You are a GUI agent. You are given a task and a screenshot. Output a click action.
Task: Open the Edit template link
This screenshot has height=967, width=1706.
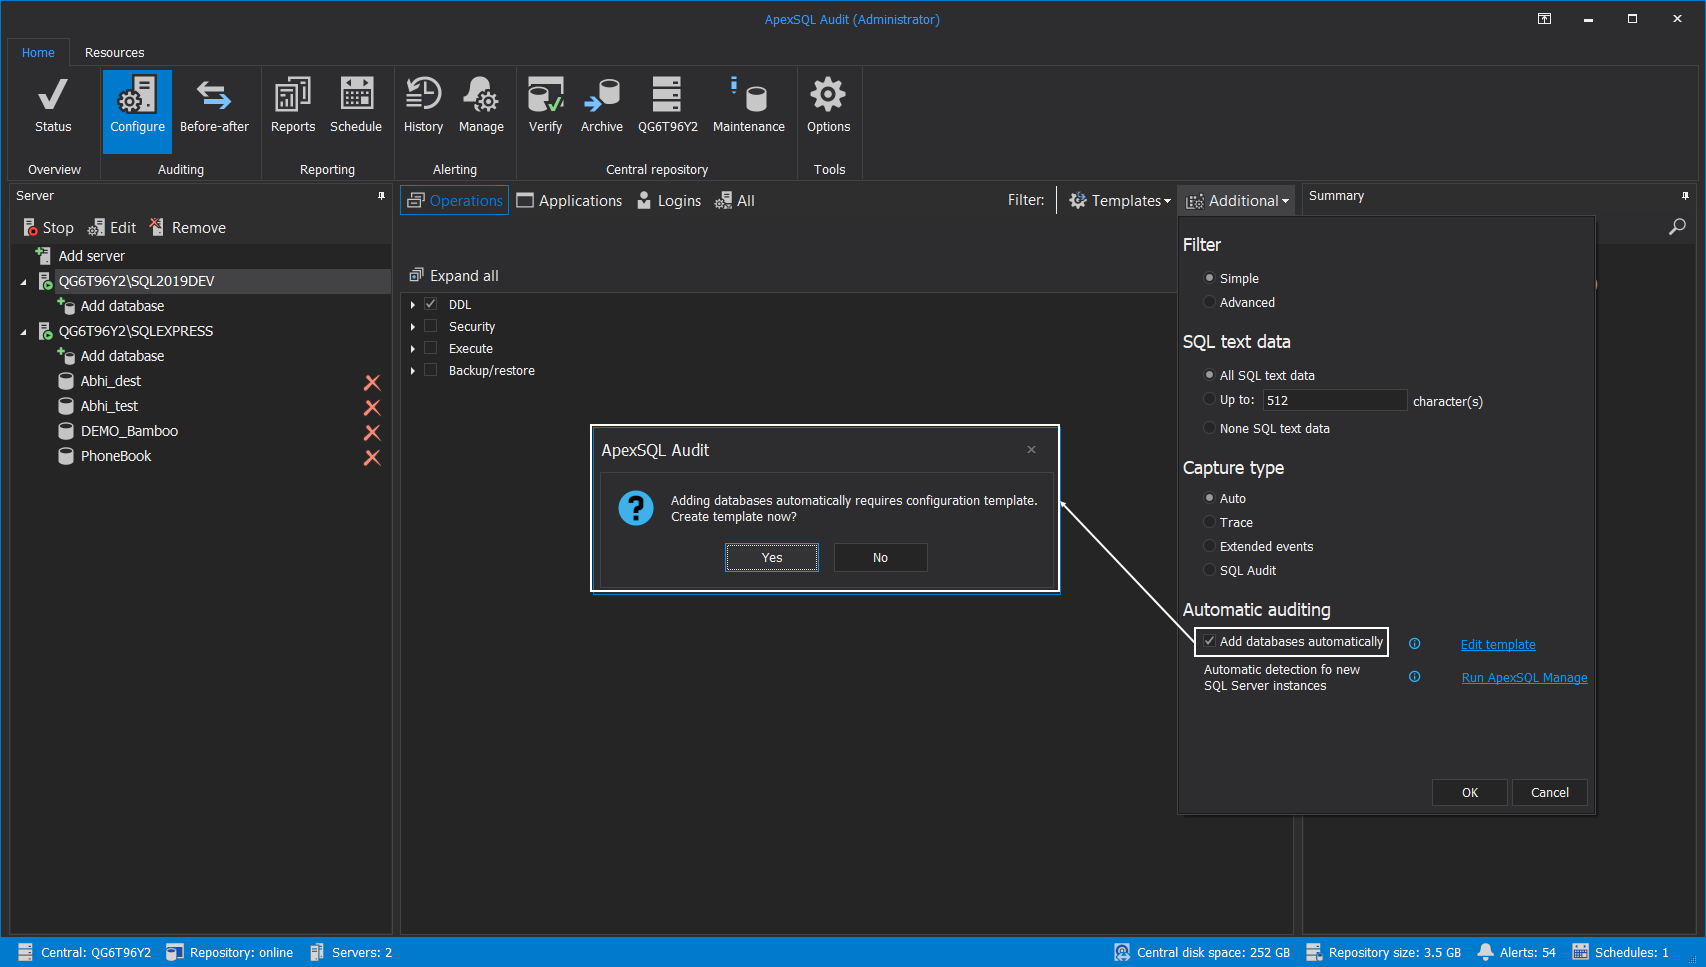1498,645
